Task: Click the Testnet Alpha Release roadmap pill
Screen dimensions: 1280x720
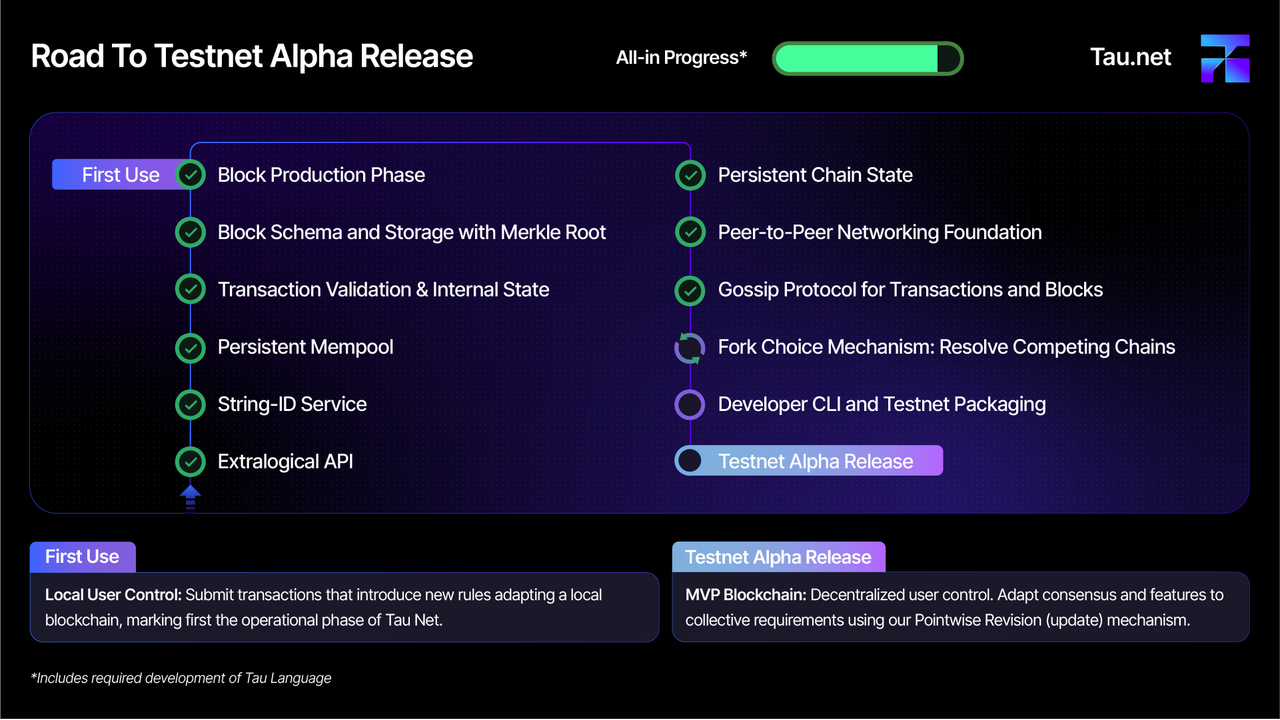Action: point(809,461)
